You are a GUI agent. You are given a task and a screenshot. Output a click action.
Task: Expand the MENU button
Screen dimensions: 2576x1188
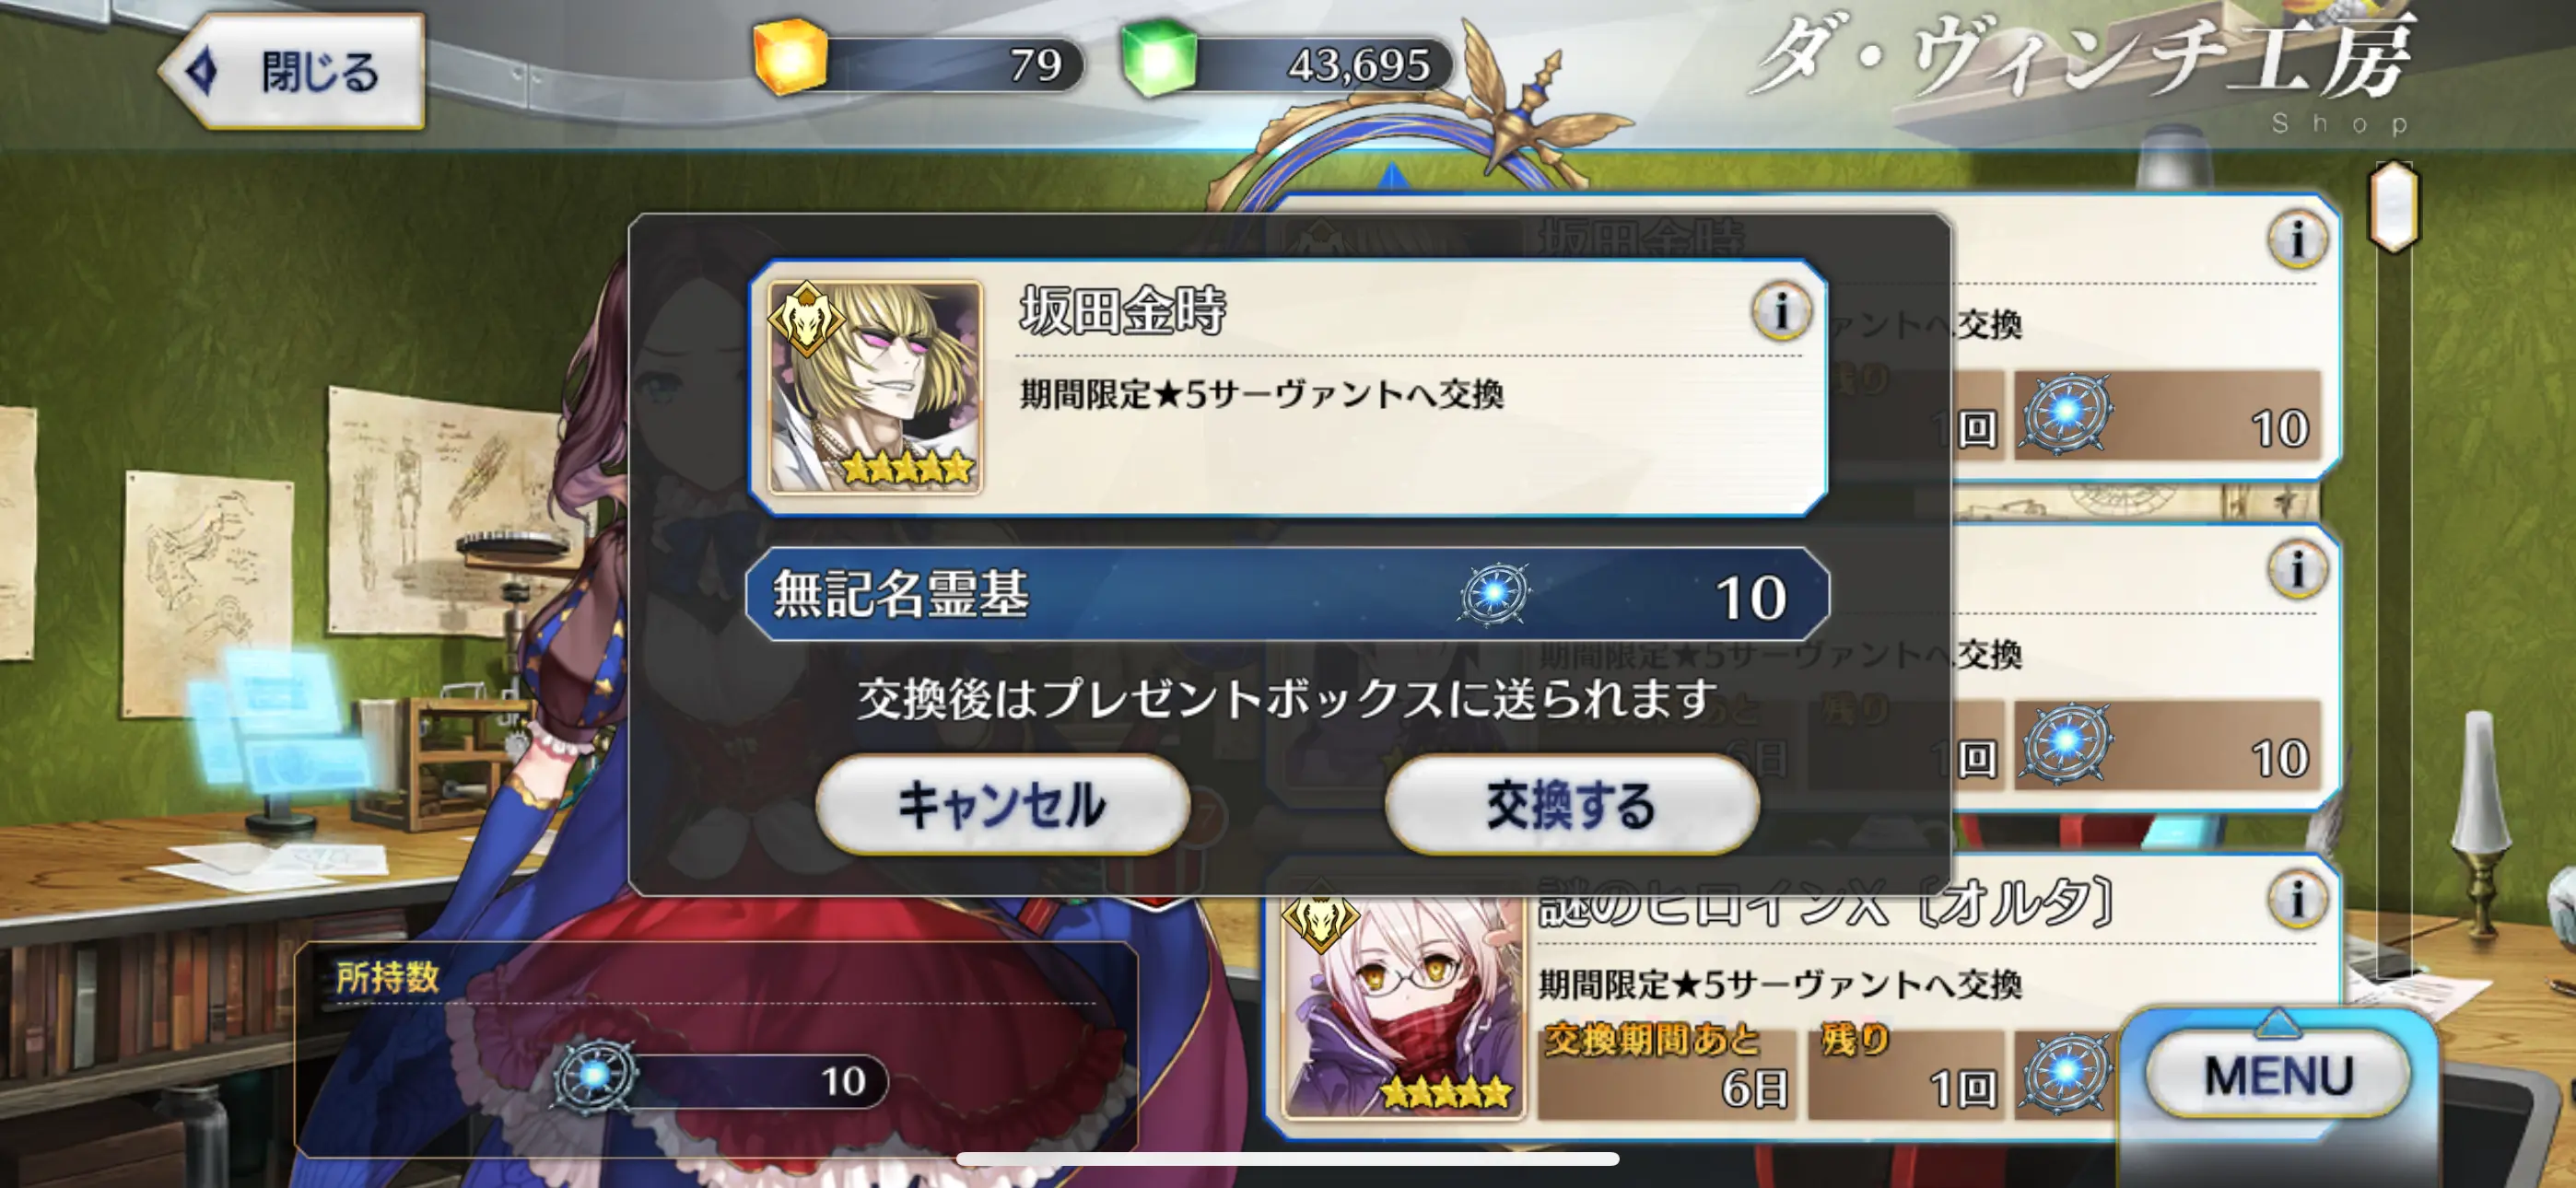2278,1075
